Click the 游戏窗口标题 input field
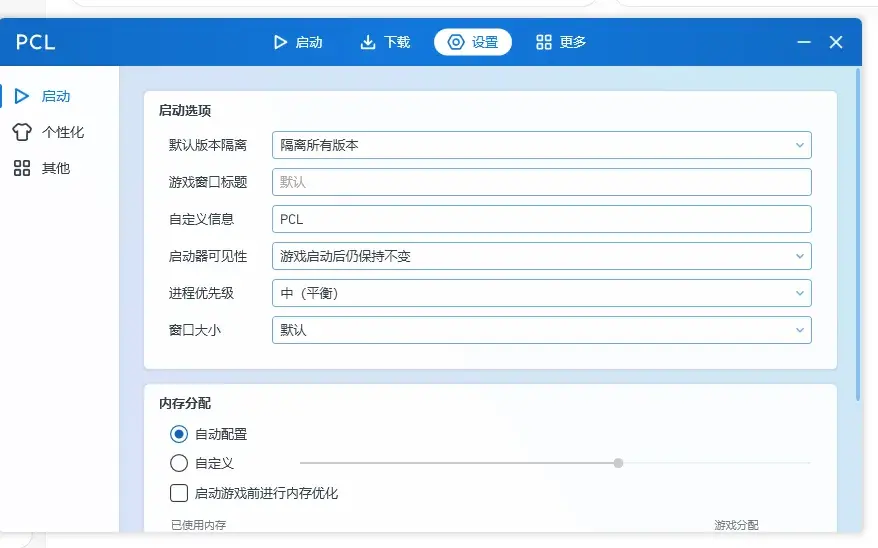The height and width of the screenshot is (548, 878). (541, 182)
